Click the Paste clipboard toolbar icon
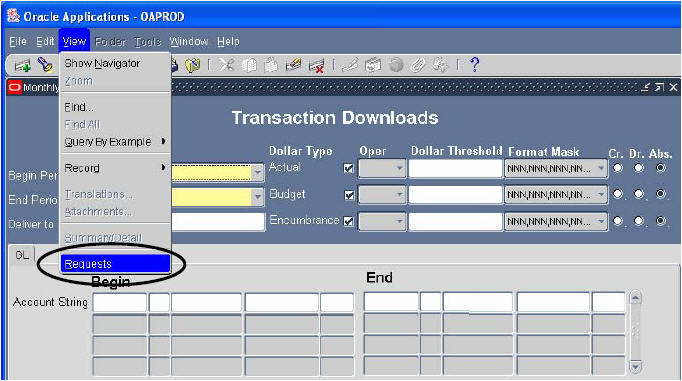The image size is (682, 381). point(271,65)
